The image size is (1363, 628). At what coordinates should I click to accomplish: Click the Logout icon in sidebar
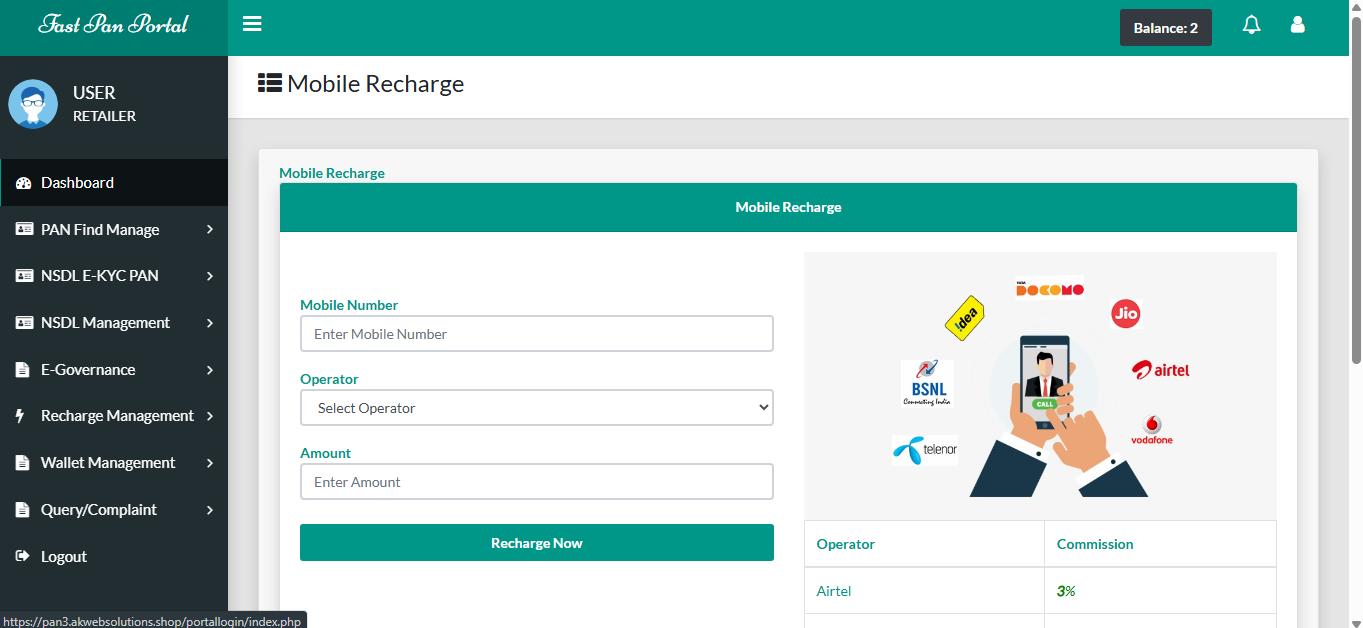tap(23, 557)
